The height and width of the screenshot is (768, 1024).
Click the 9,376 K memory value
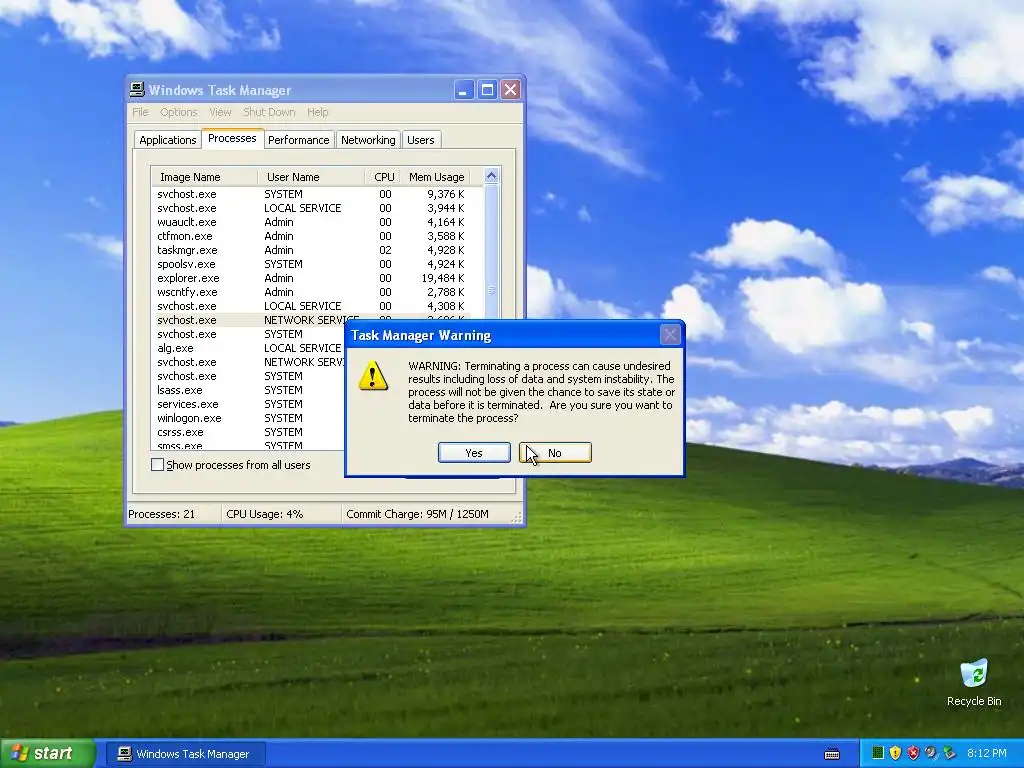pos(445,194)
